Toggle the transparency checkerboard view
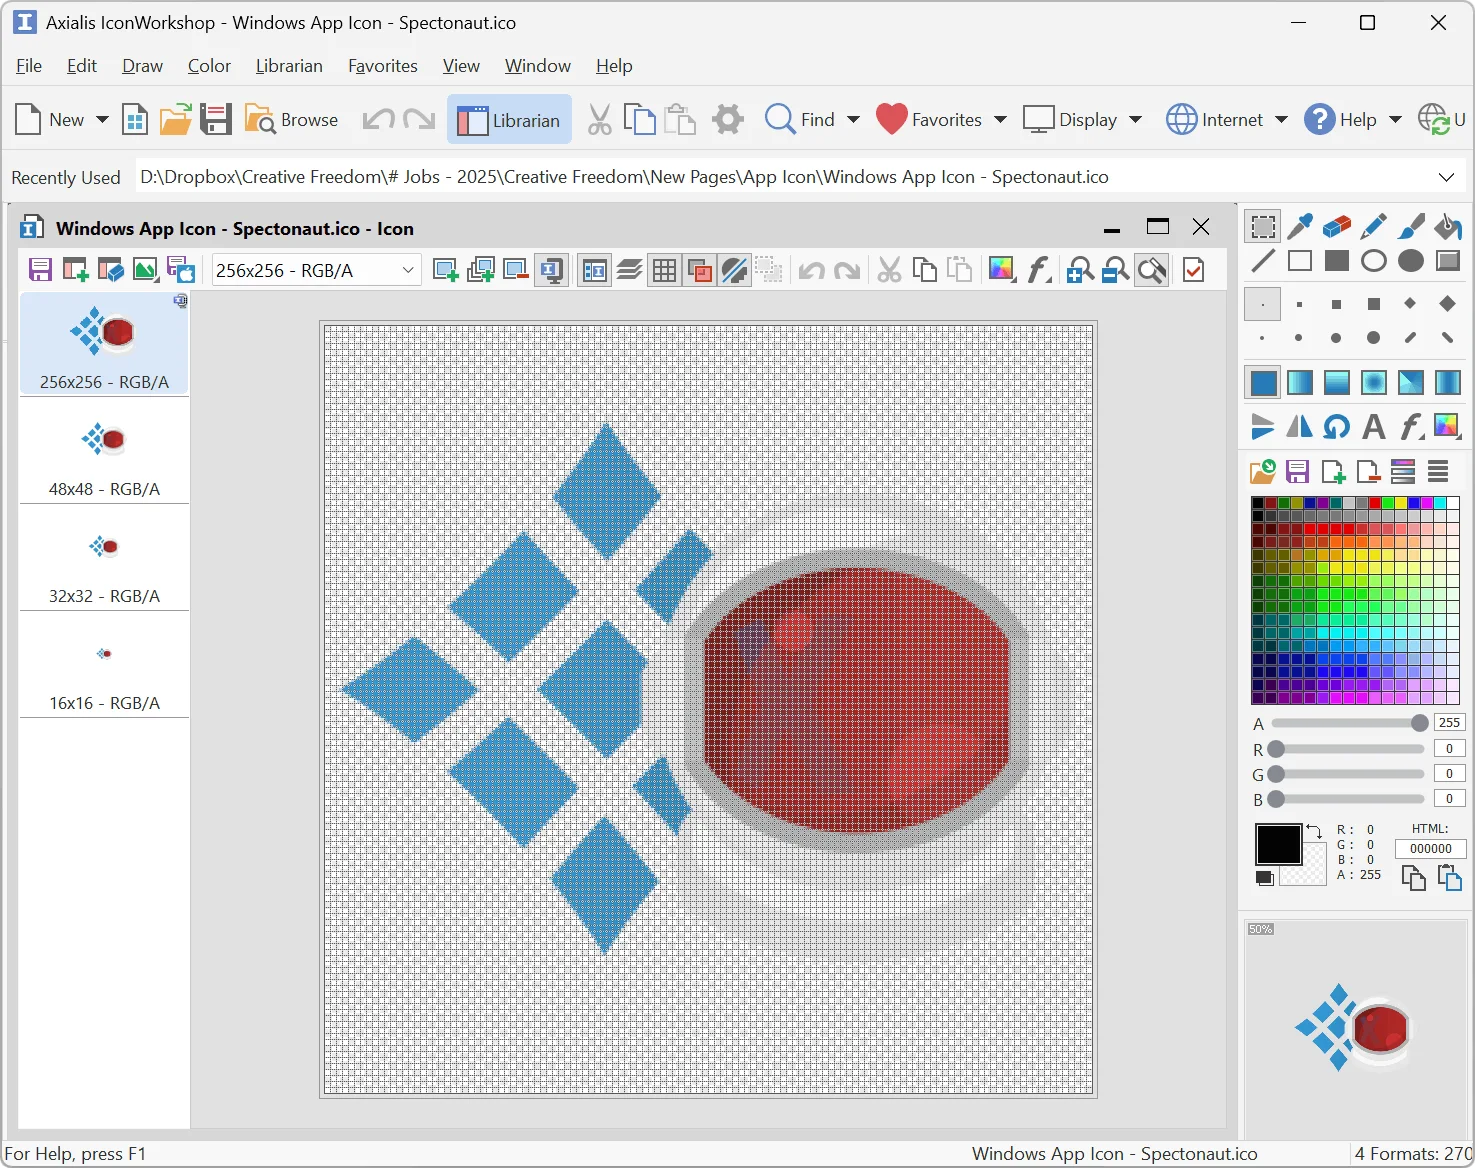This screenshot has width=1475, height=1168. pyautogui.click(x=699, y=270)
